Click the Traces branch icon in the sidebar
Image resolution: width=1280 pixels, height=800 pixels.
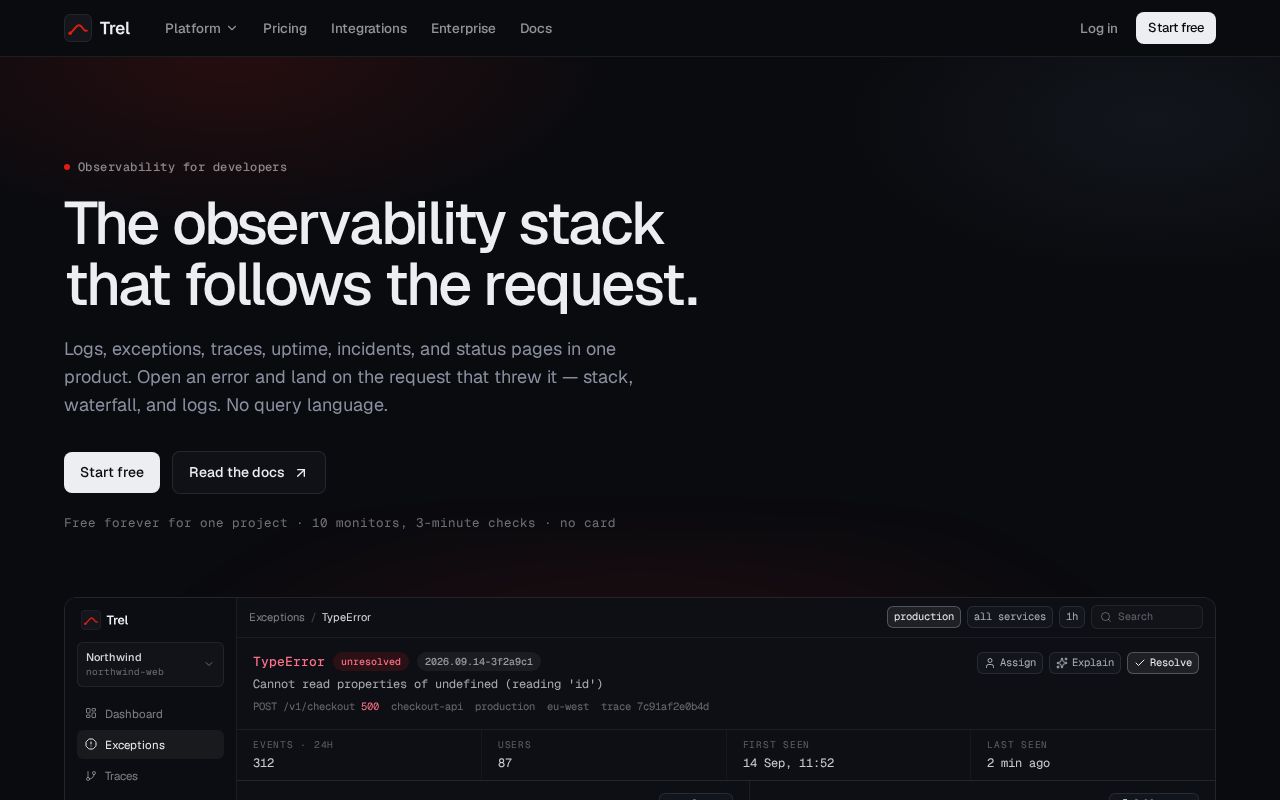tap(91, 776)
